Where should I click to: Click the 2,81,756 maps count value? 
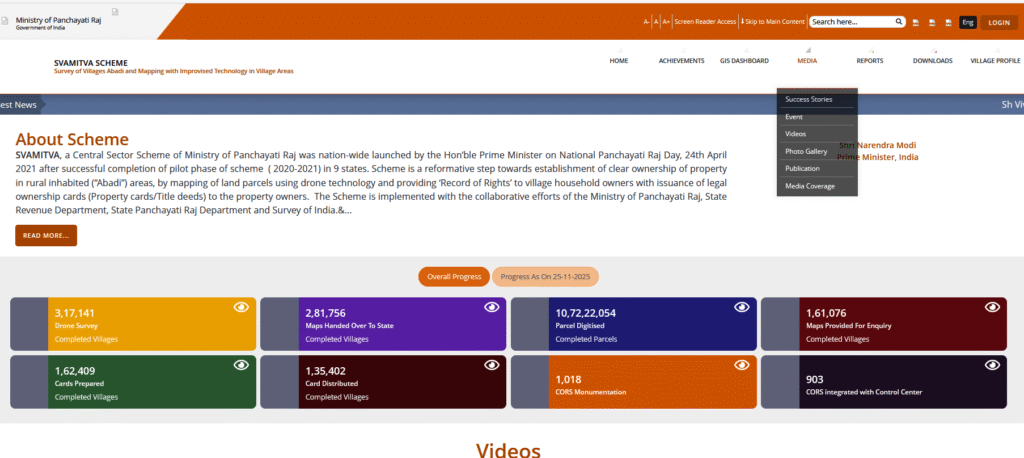(325, 313)
